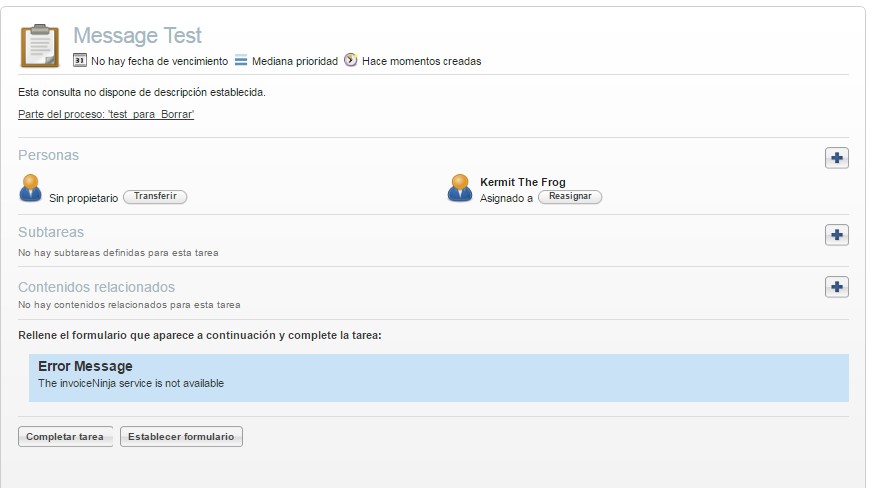The image size is (876, 488).
Task: Add related content with plus icon
Action: [836, 287]
